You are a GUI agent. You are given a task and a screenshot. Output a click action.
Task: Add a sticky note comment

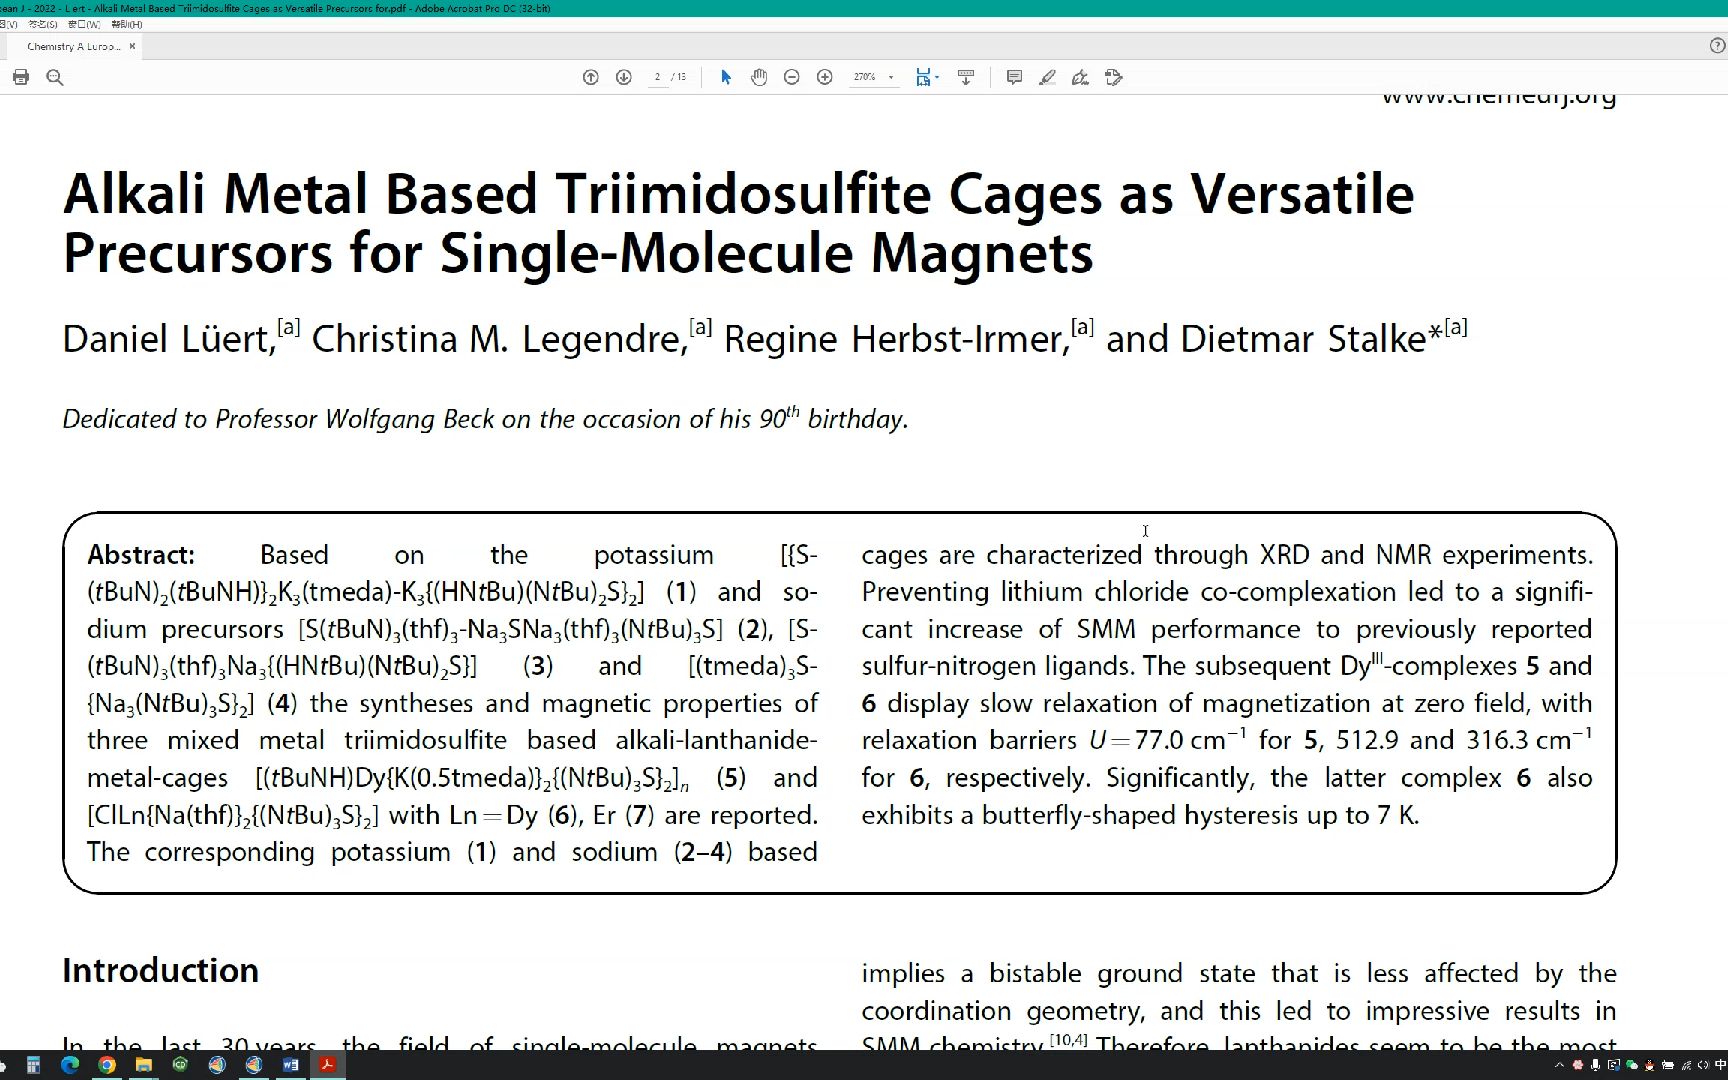pyautogui.click(x=1014, y=77)
